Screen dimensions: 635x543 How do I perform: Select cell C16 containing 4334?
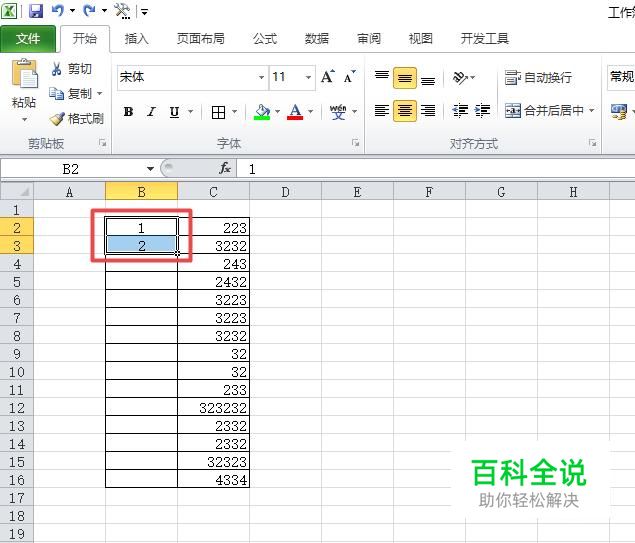[x=213, y=479]
